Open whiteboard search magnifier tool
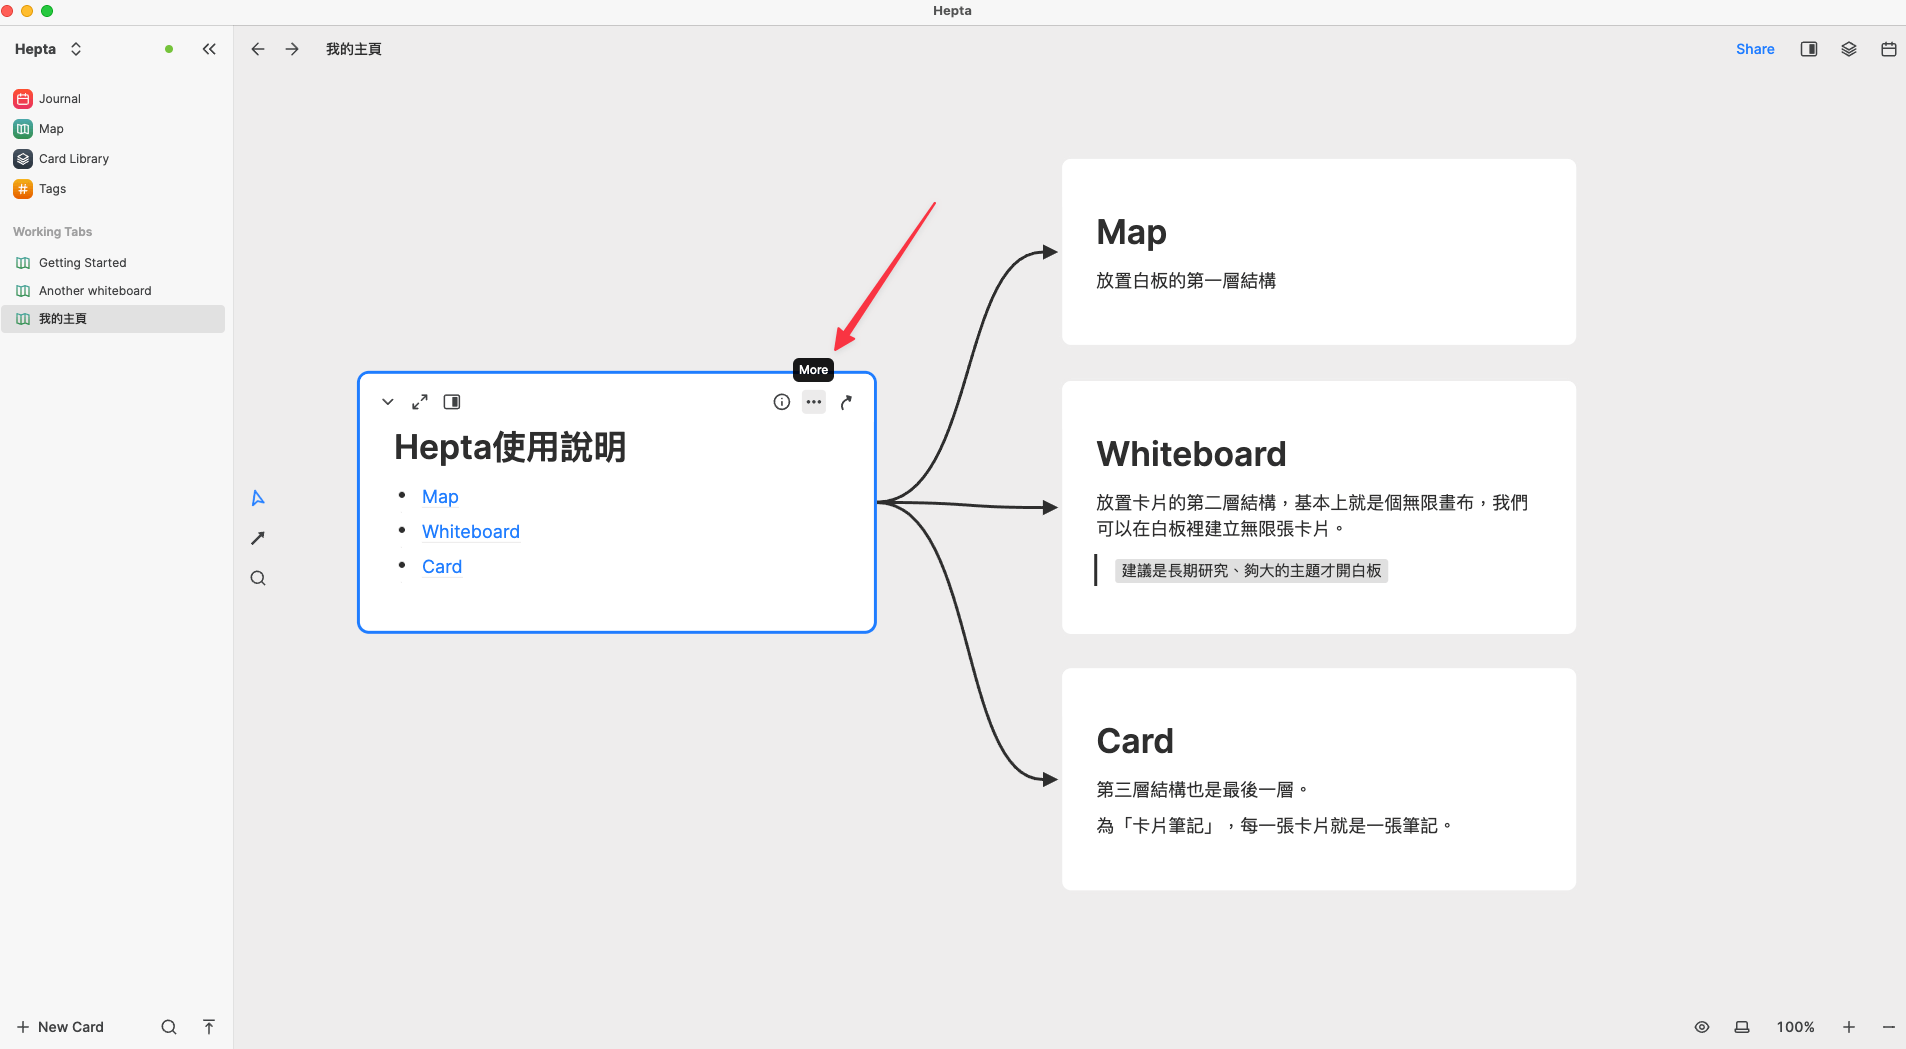Viewport: 1906px width, 1049px height. 258,578
